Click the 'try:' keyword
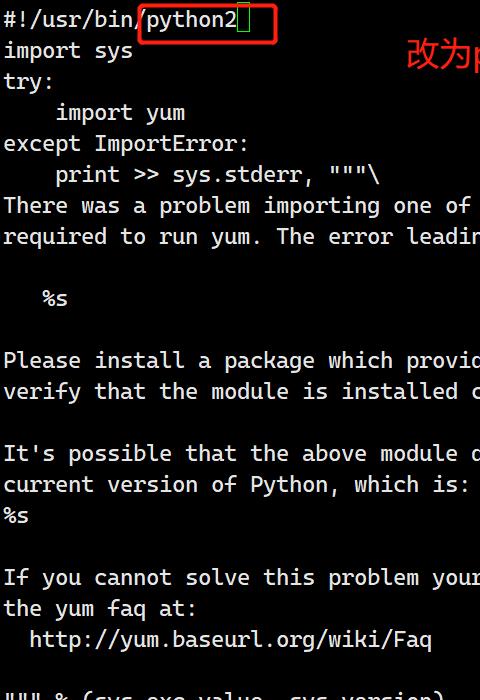Image resolution: width=480 pixels, height=700 pixels. tap(29, 82)
